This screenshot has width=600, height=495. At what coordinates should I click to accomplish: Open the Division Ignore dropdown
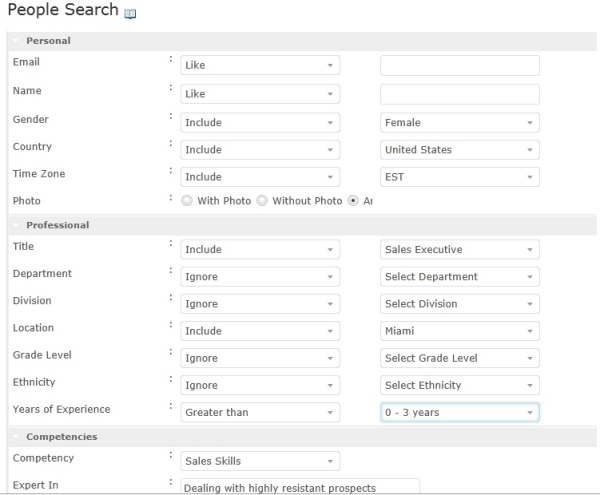tap(260, 304)
